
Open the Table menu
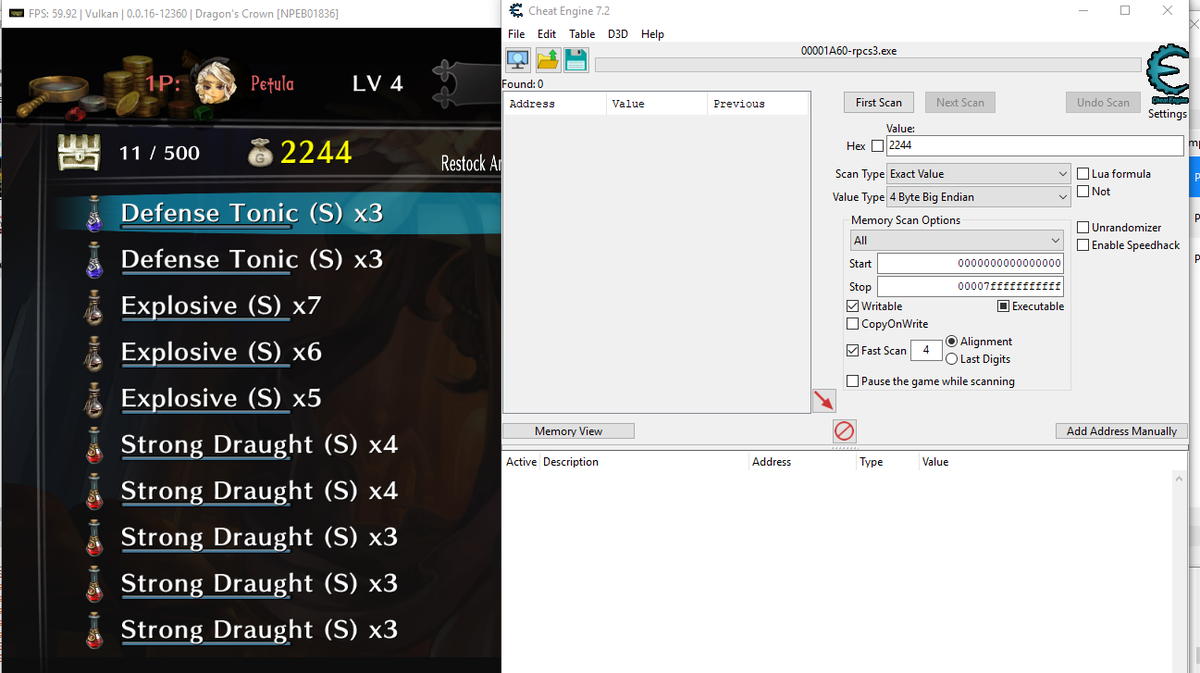click(582, 34)
